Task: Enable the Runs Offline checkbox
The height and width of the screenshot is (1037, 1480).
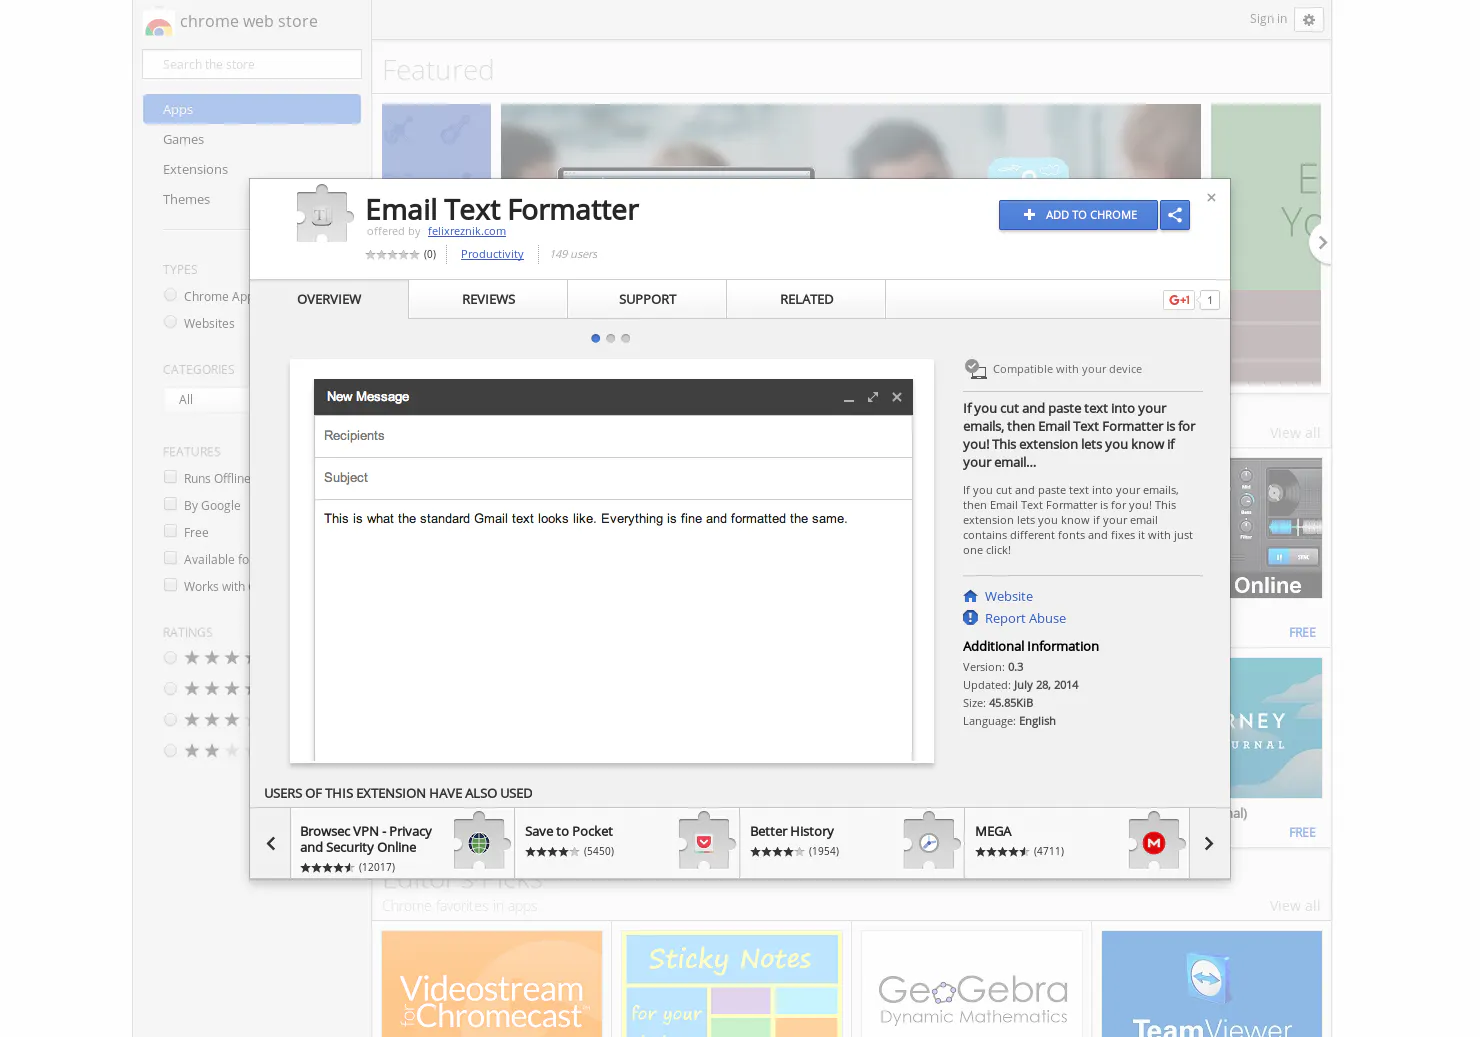Action: click(170, 477)
